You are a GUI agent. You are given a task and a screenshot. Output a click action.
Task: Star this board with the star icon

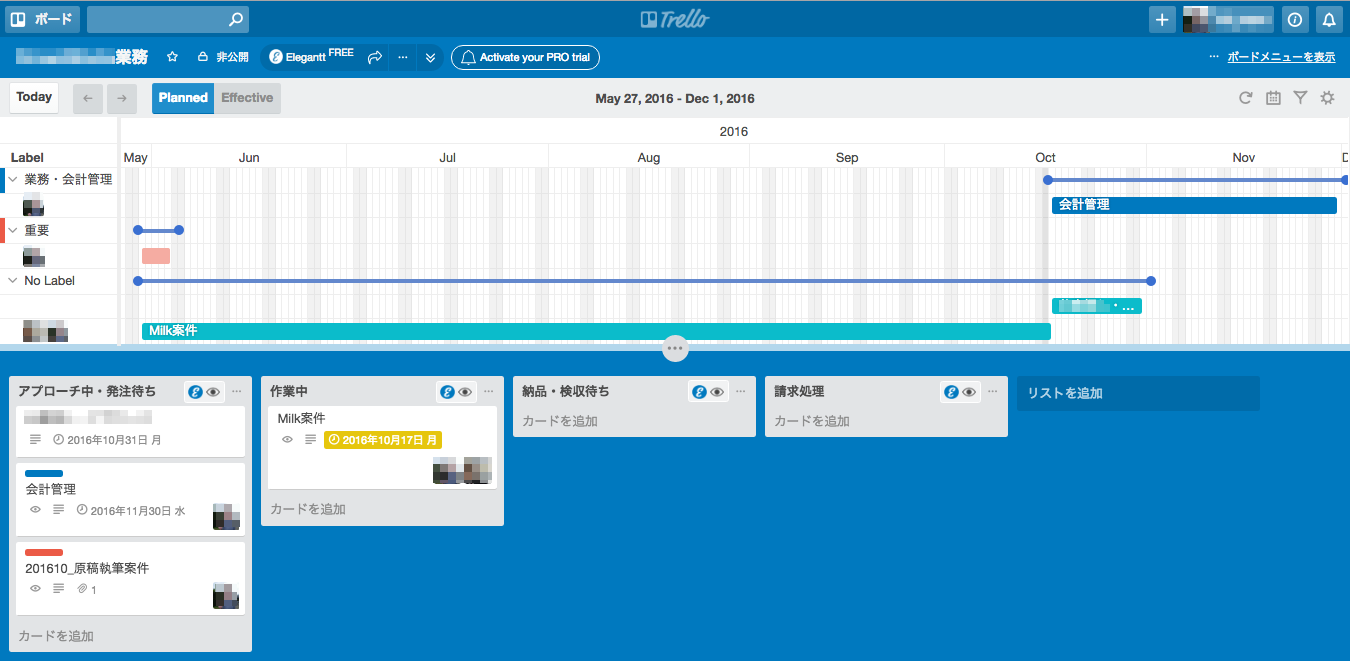[172, 58]
